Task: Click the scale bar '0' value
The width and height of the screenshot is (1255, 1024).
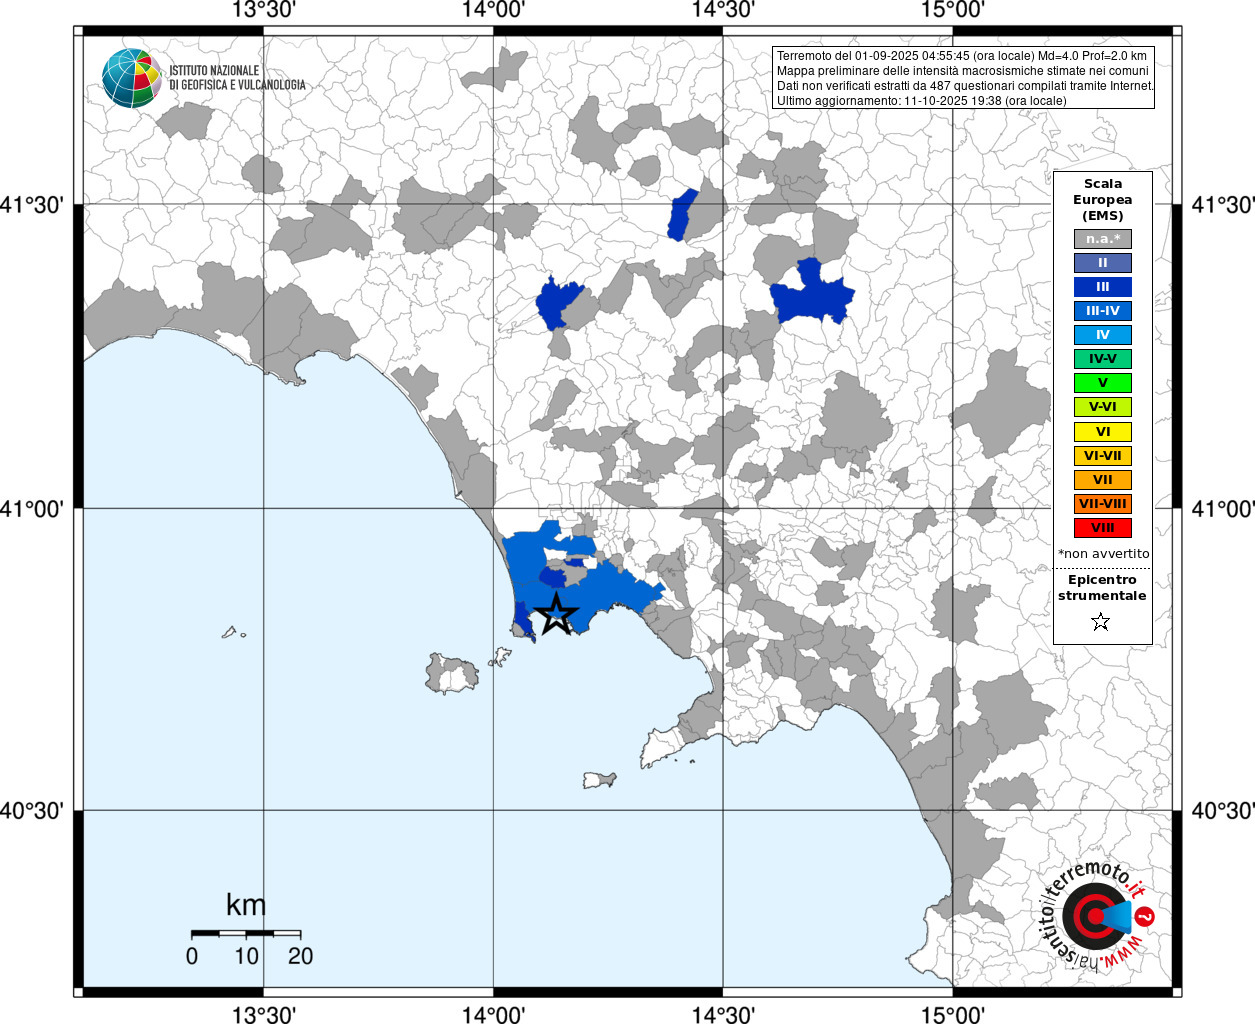Action: coord(192,956)
